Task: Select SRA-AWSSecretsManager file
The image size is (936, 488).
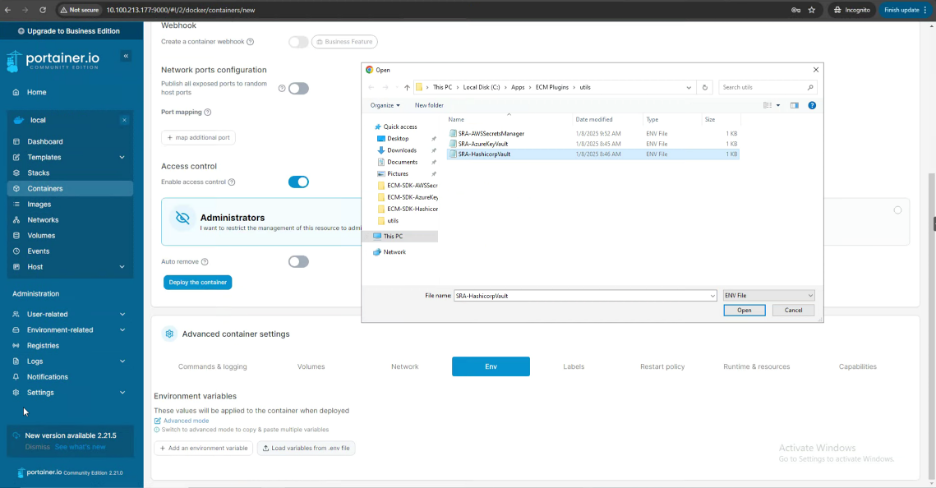Action: [x=491, y=134]
